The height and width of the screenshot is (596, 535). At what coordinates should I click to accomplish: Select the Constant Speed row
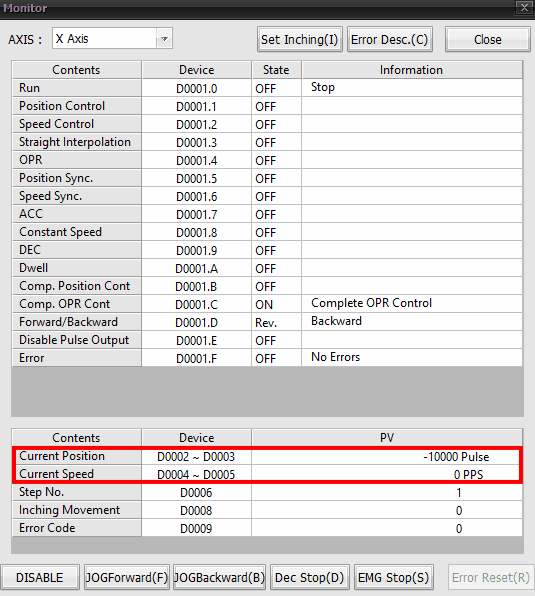[77, 232]
